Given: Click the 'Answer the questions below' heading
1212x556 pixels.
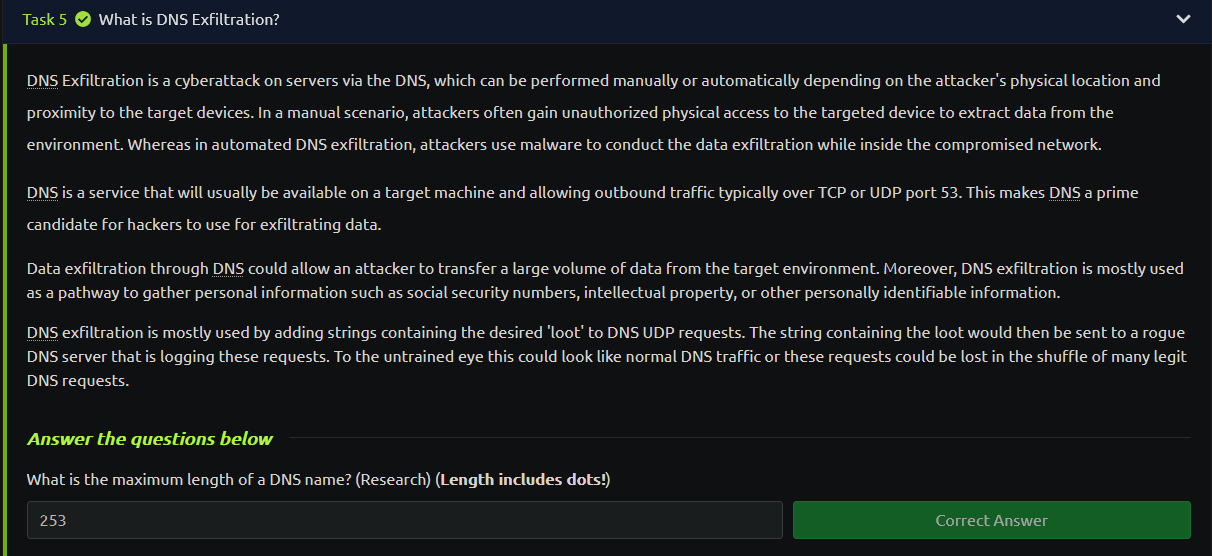Looking at the screenshot, I should [150, 438].
